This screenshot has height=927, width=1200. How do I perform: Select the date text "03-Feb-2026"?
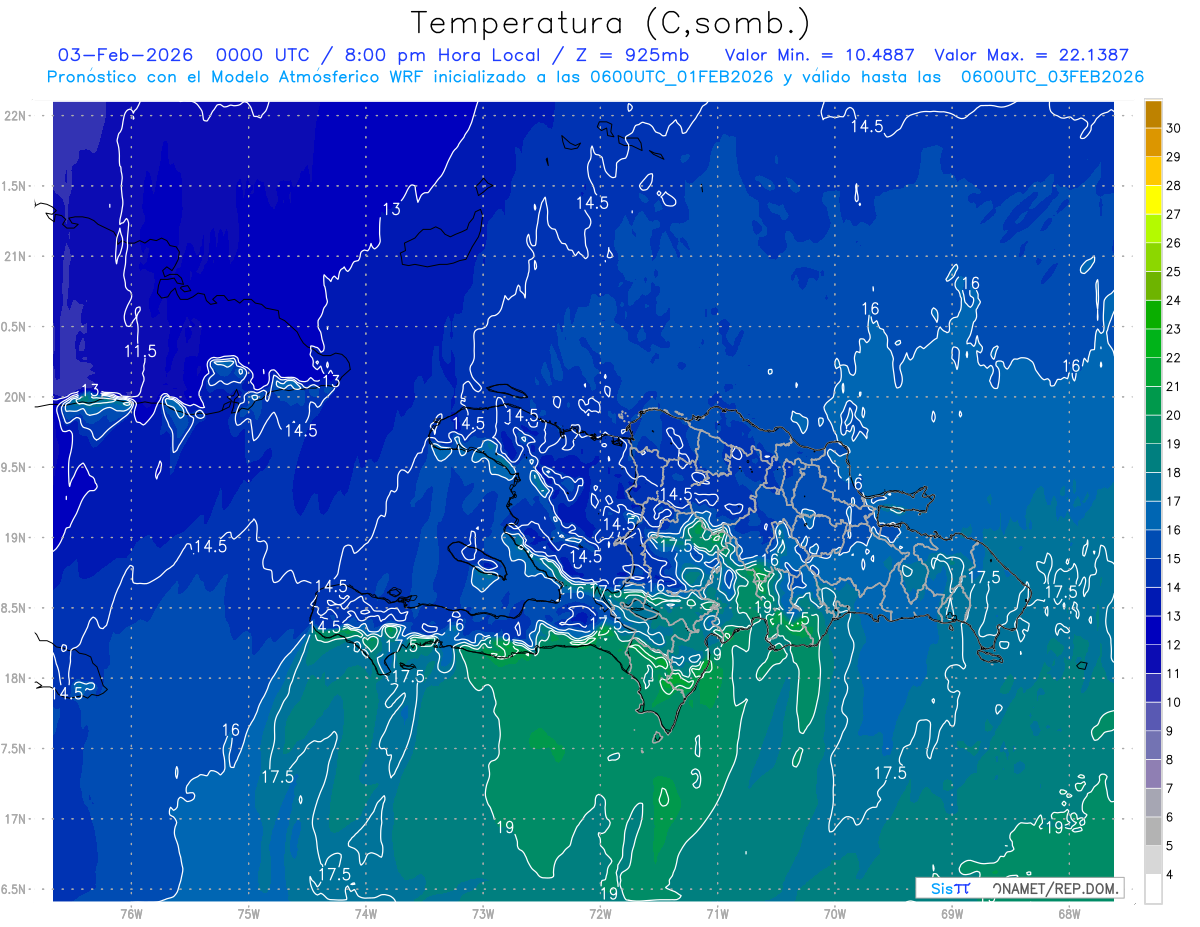[x=125, y=55]
